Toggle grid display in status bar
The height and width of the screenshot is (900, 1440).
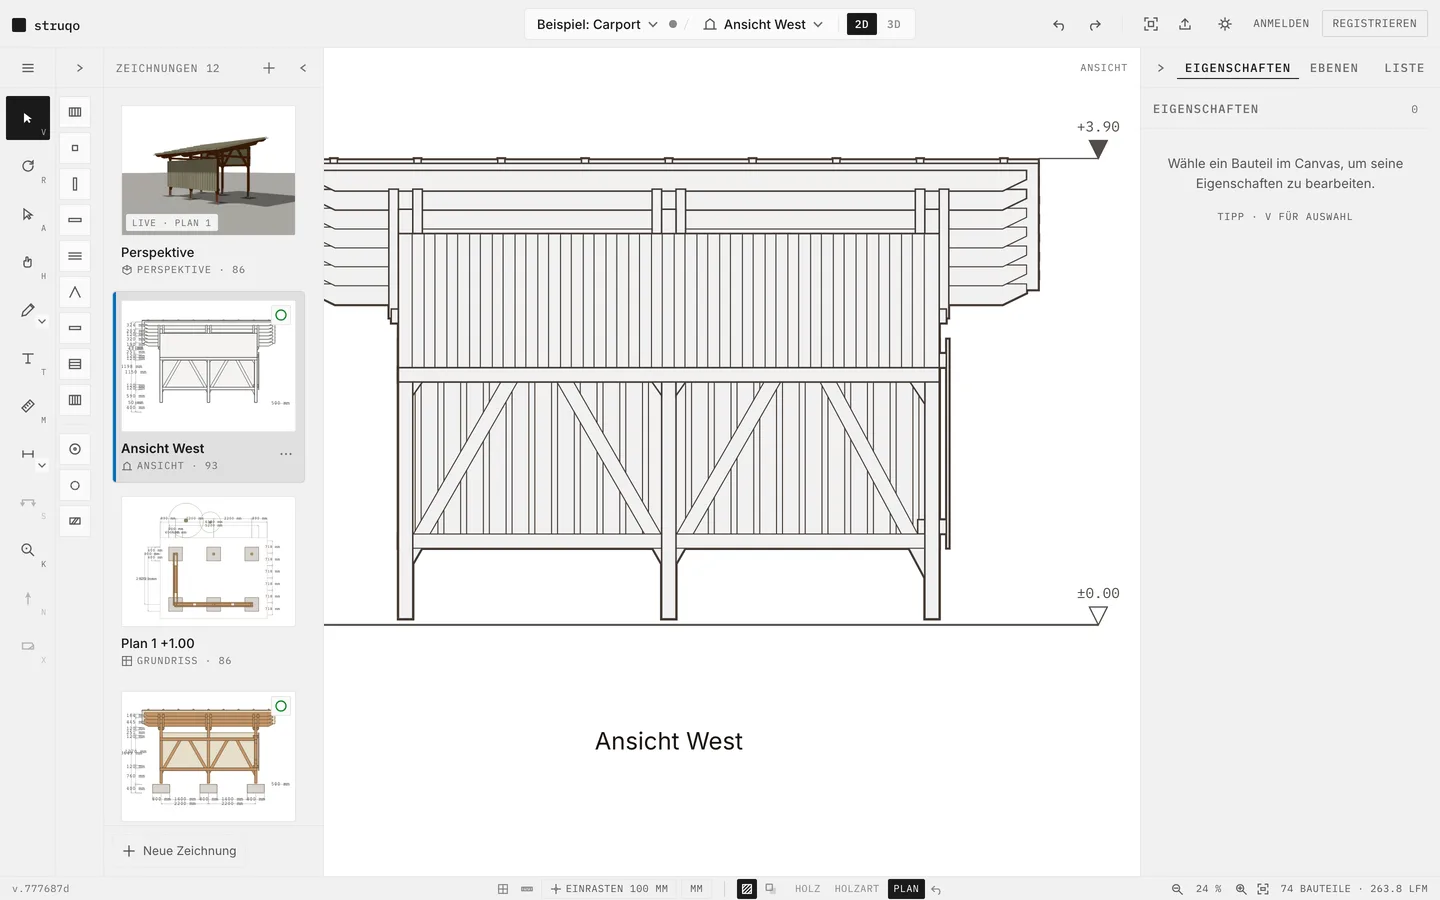pos(503,889)
